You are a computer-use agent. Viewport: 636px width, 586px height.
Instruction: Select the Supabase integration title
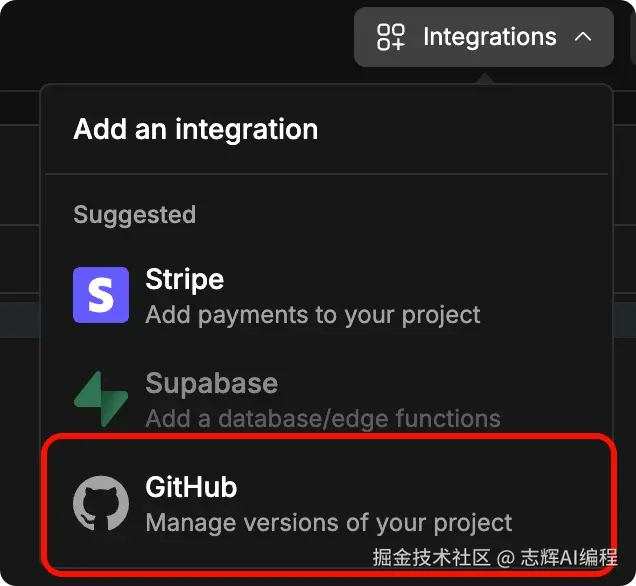pos(211,383)
